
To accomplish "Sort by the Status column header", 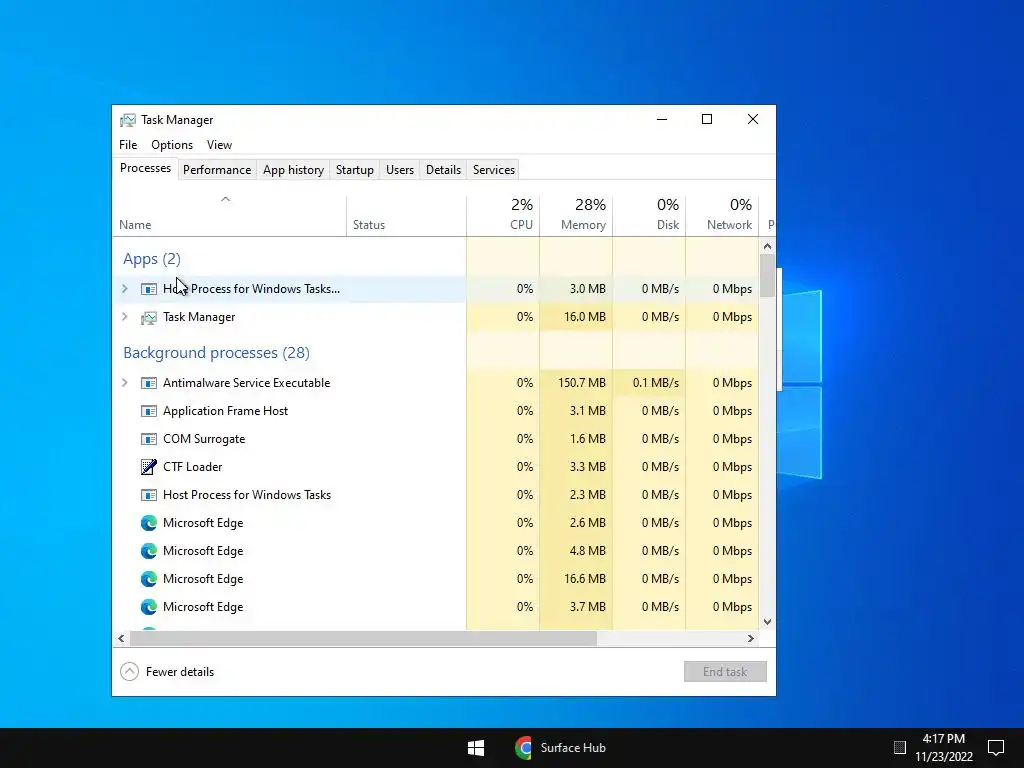I will point(406,216).
